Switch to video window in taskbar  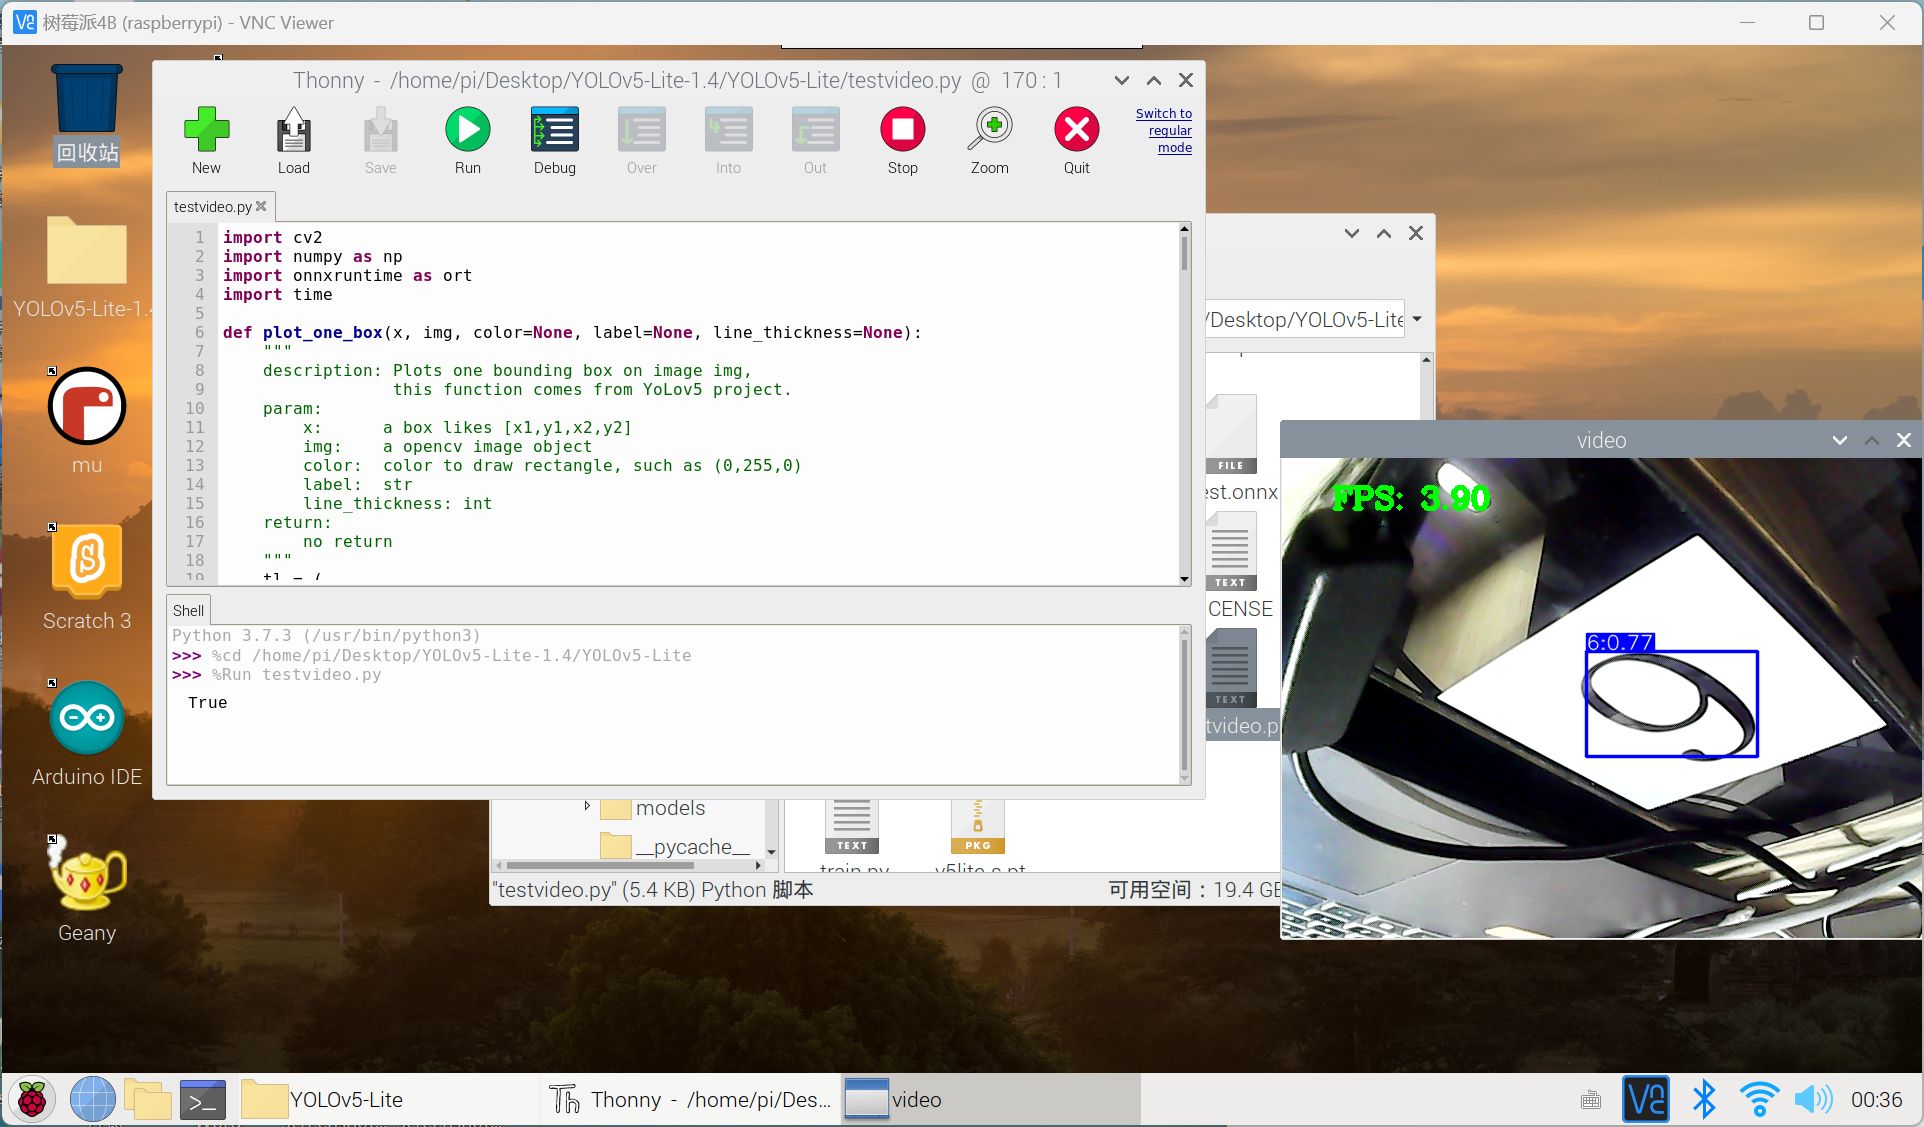[x=990, y=1100]
